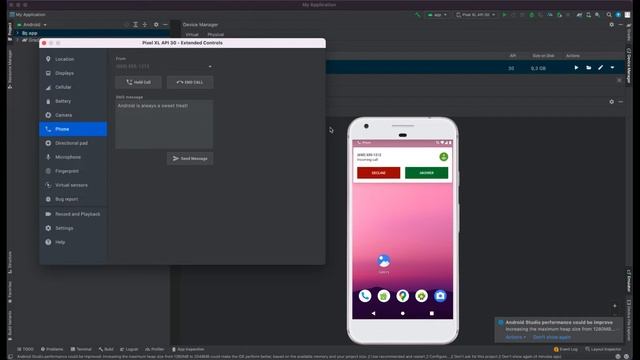This screenshot has height=360, width=640.
Task: Collapse all in the project panel toolbar
Action: 144,24
